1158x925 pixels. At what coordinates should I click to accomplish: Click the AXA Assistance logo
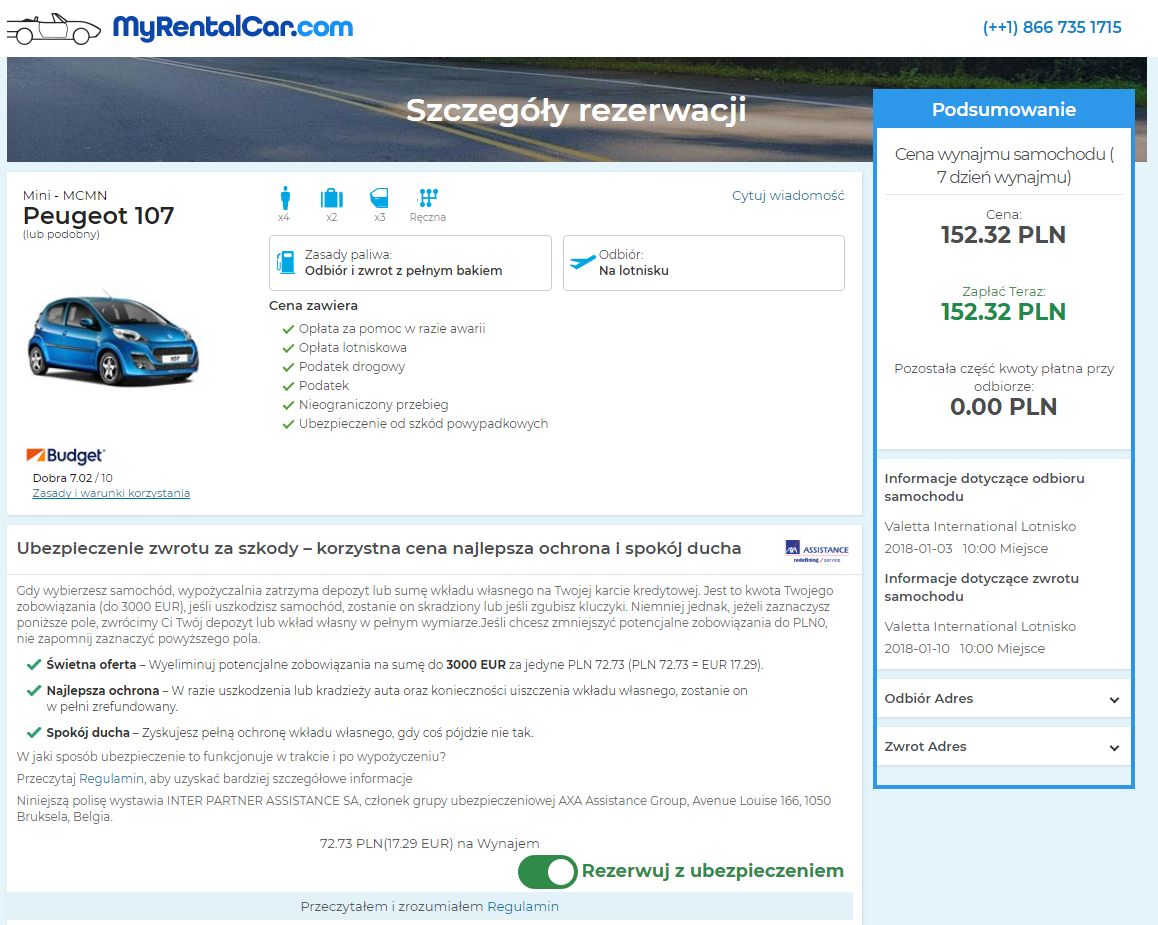click(x=817, y=551)
